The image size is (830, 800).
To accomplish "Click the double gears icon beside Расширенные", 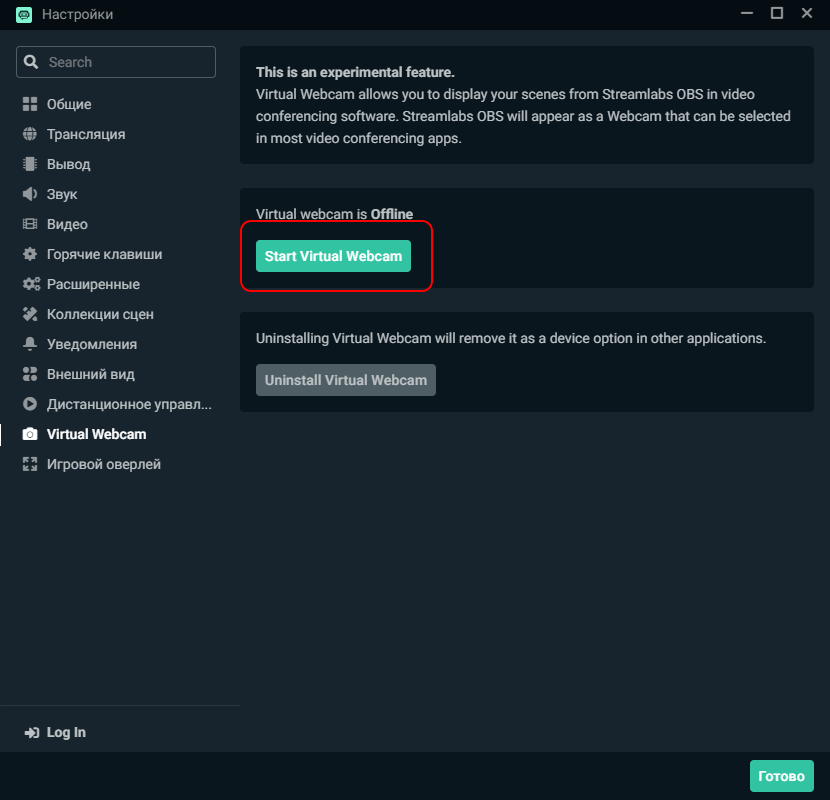I will 31,284.
